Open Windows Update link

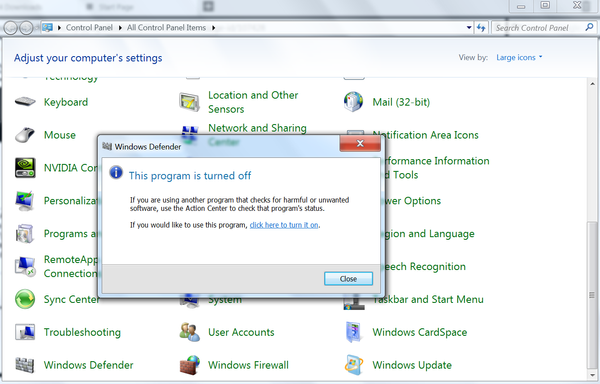pyautogui.click(x=412, y=365)
